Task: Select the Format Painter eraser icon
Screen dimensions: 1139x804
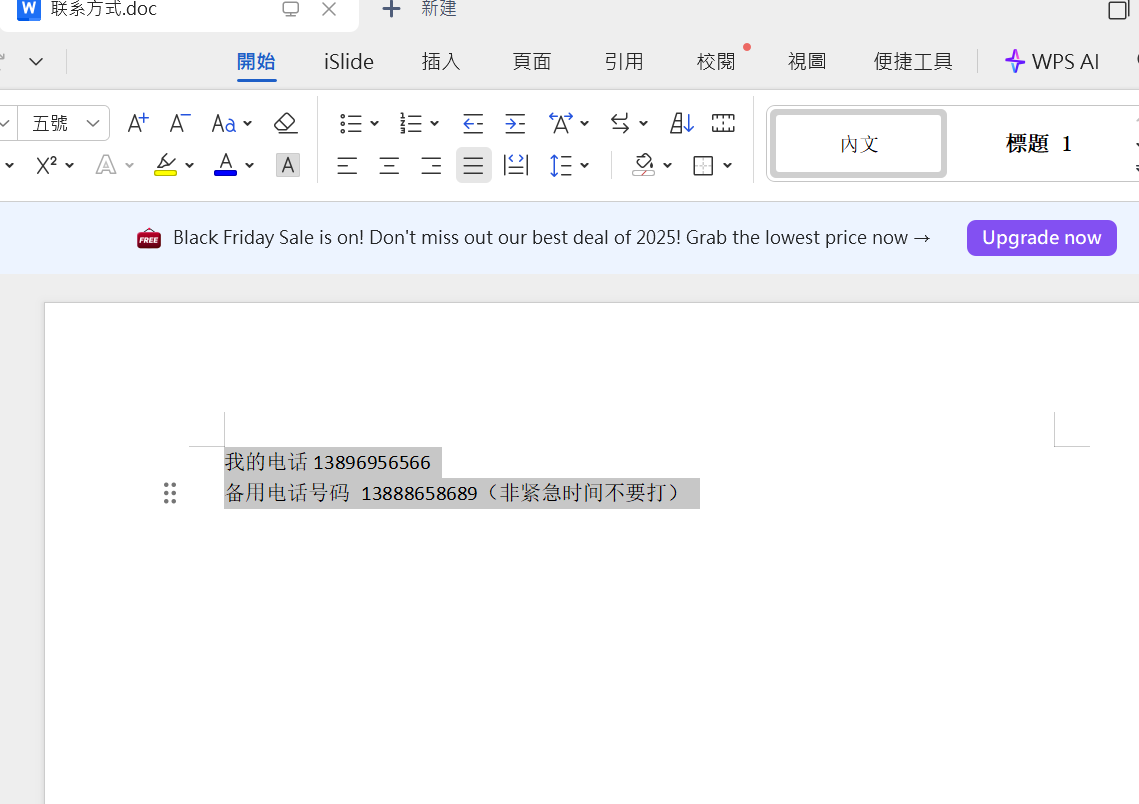Action: (x=285, y=122)
